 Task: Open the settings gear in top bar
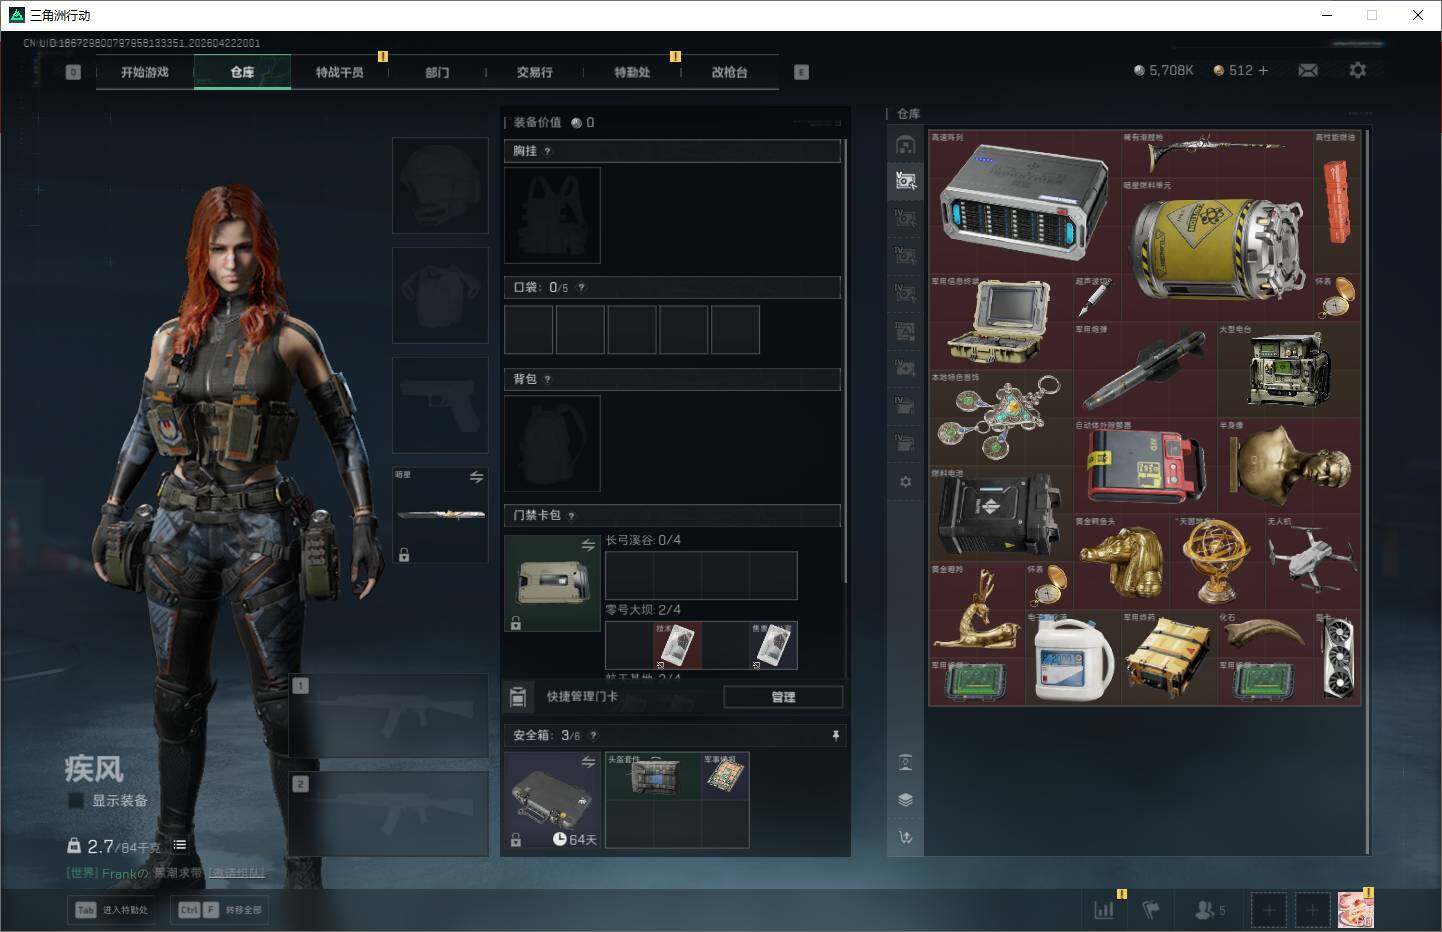pyautogui.click(x=1357, y=70)
